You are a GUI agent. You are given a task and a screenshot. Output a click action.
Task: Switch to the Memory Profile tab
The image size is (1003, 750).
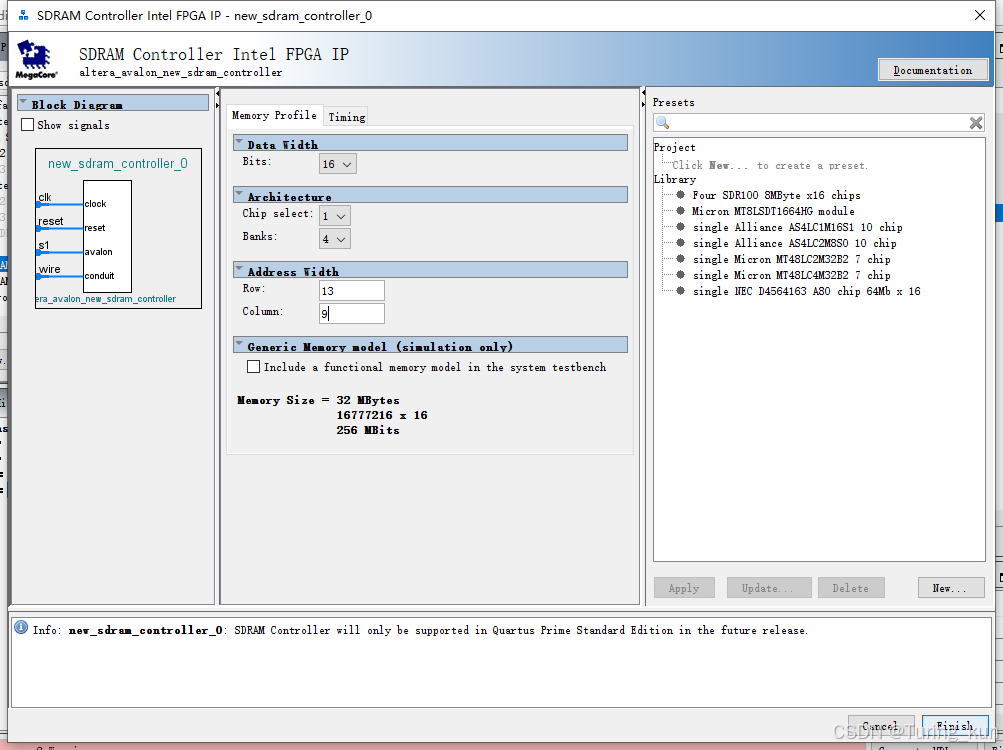point(274,115)
